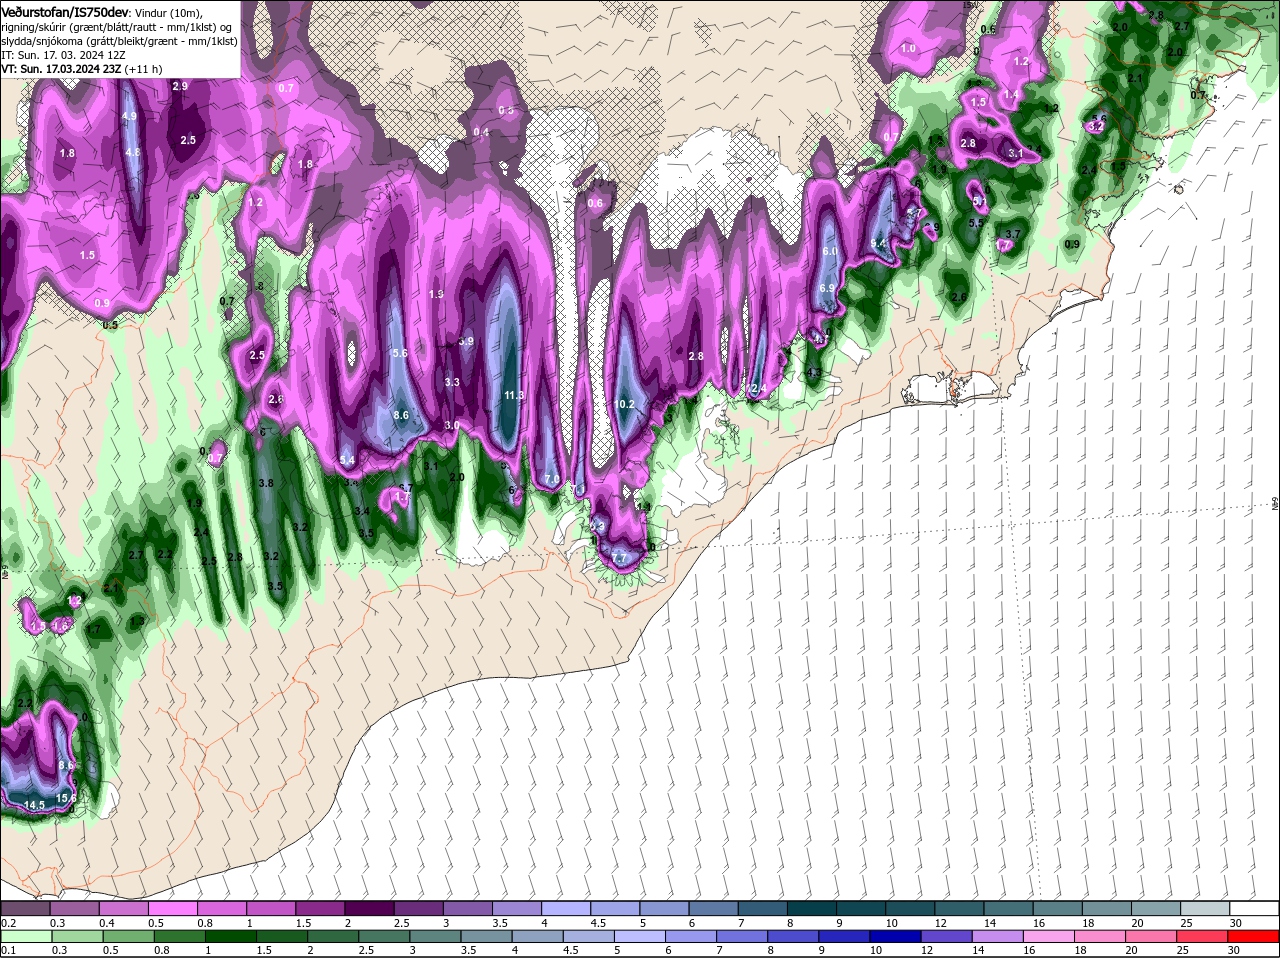Pick lavender top-row swatch between 4 and 4.5
The image size is (1280, 958).
566,908
